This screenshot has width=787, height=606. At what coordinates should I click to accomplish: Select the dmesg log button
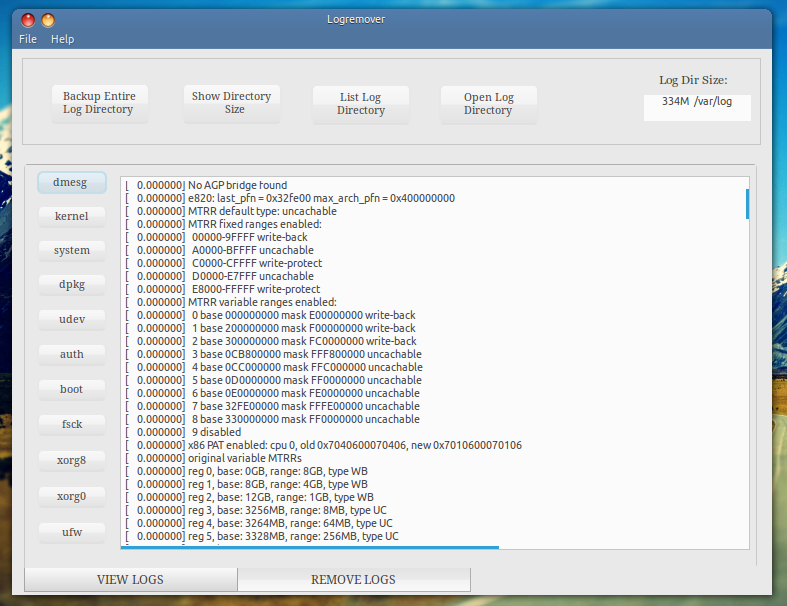tap(72, 182)
